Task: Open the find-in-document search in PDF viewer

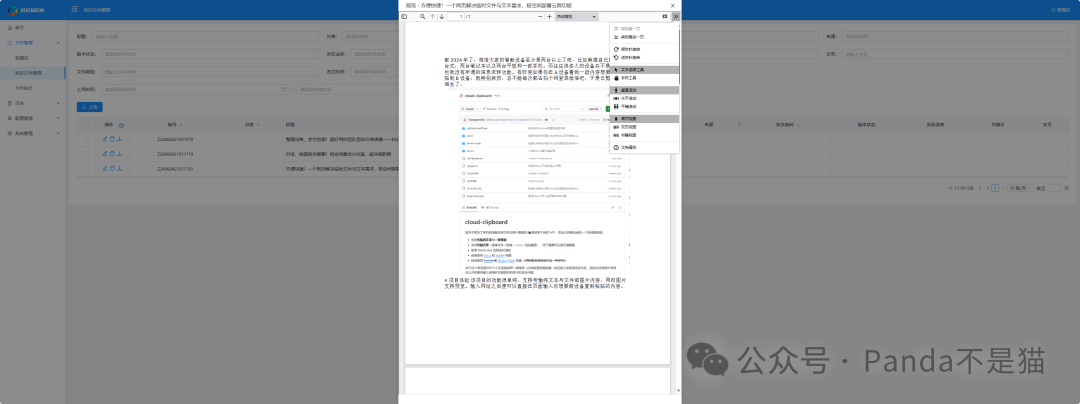Action: click(422, 17)
